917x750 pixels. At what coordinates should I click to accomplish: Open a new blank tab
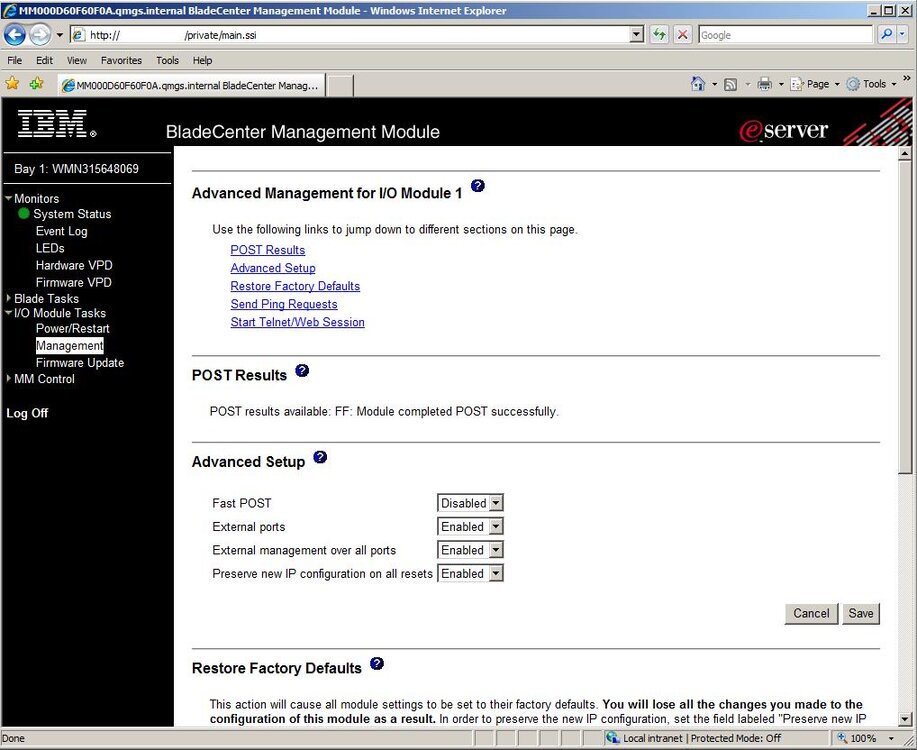pos(340,86)
